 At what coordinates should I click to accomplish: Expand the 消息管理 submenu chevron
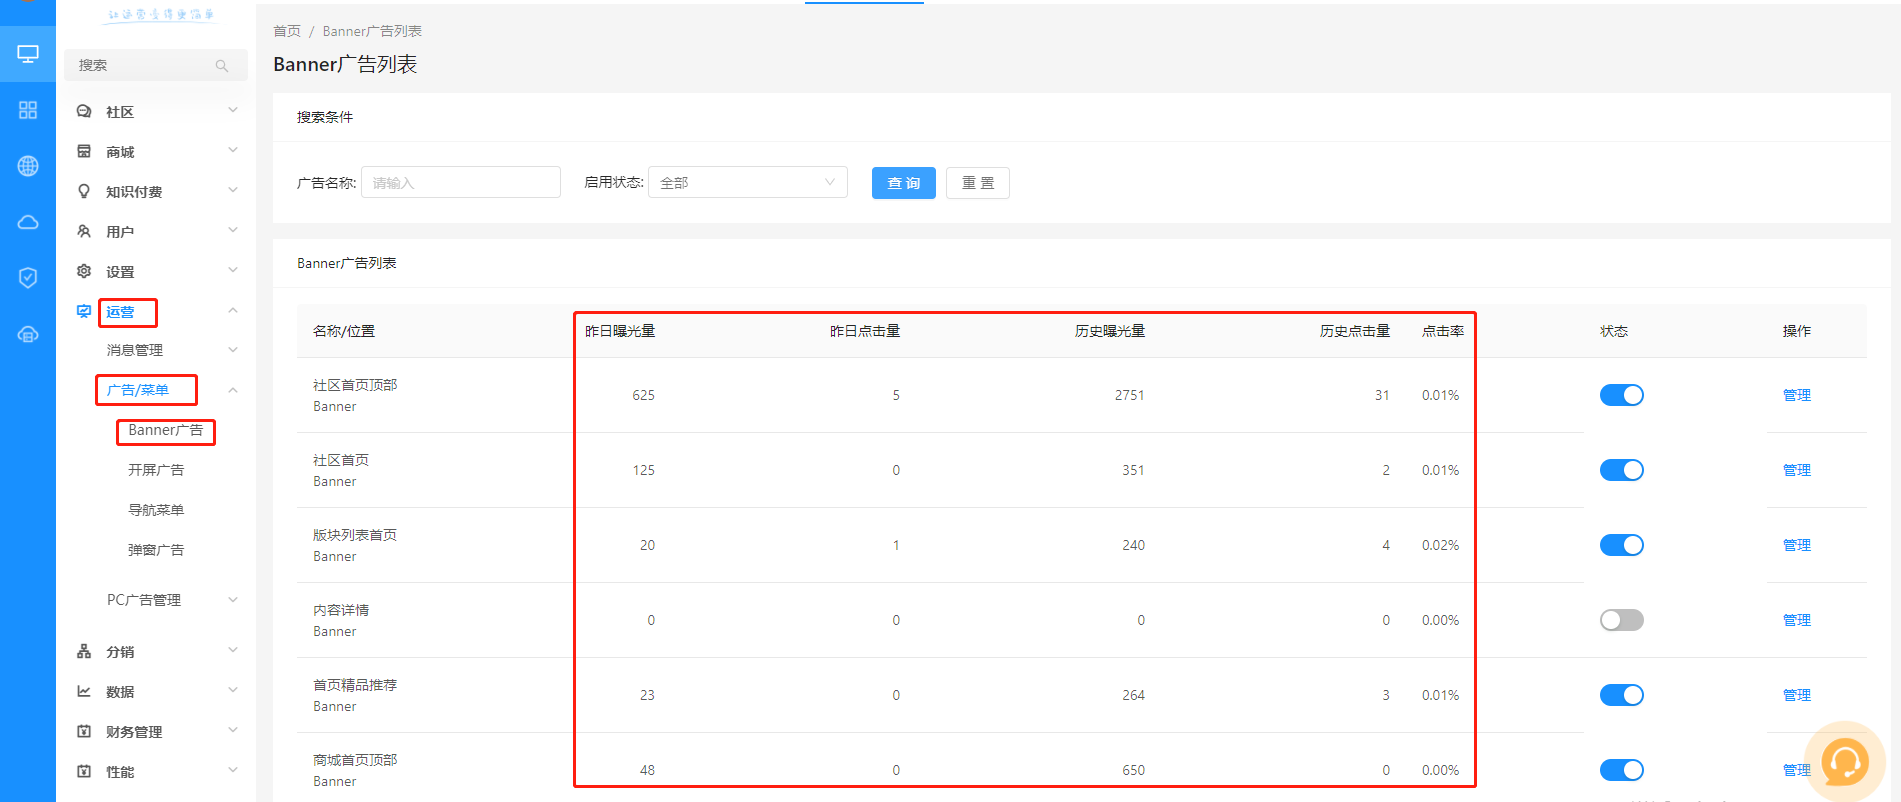(233, 350)
